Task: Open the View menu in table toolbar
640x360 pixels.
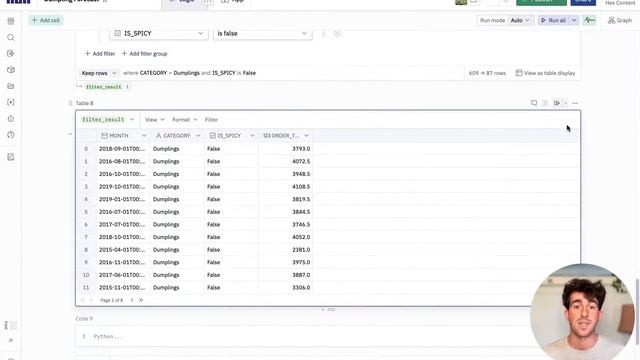Action: point(155,120)
